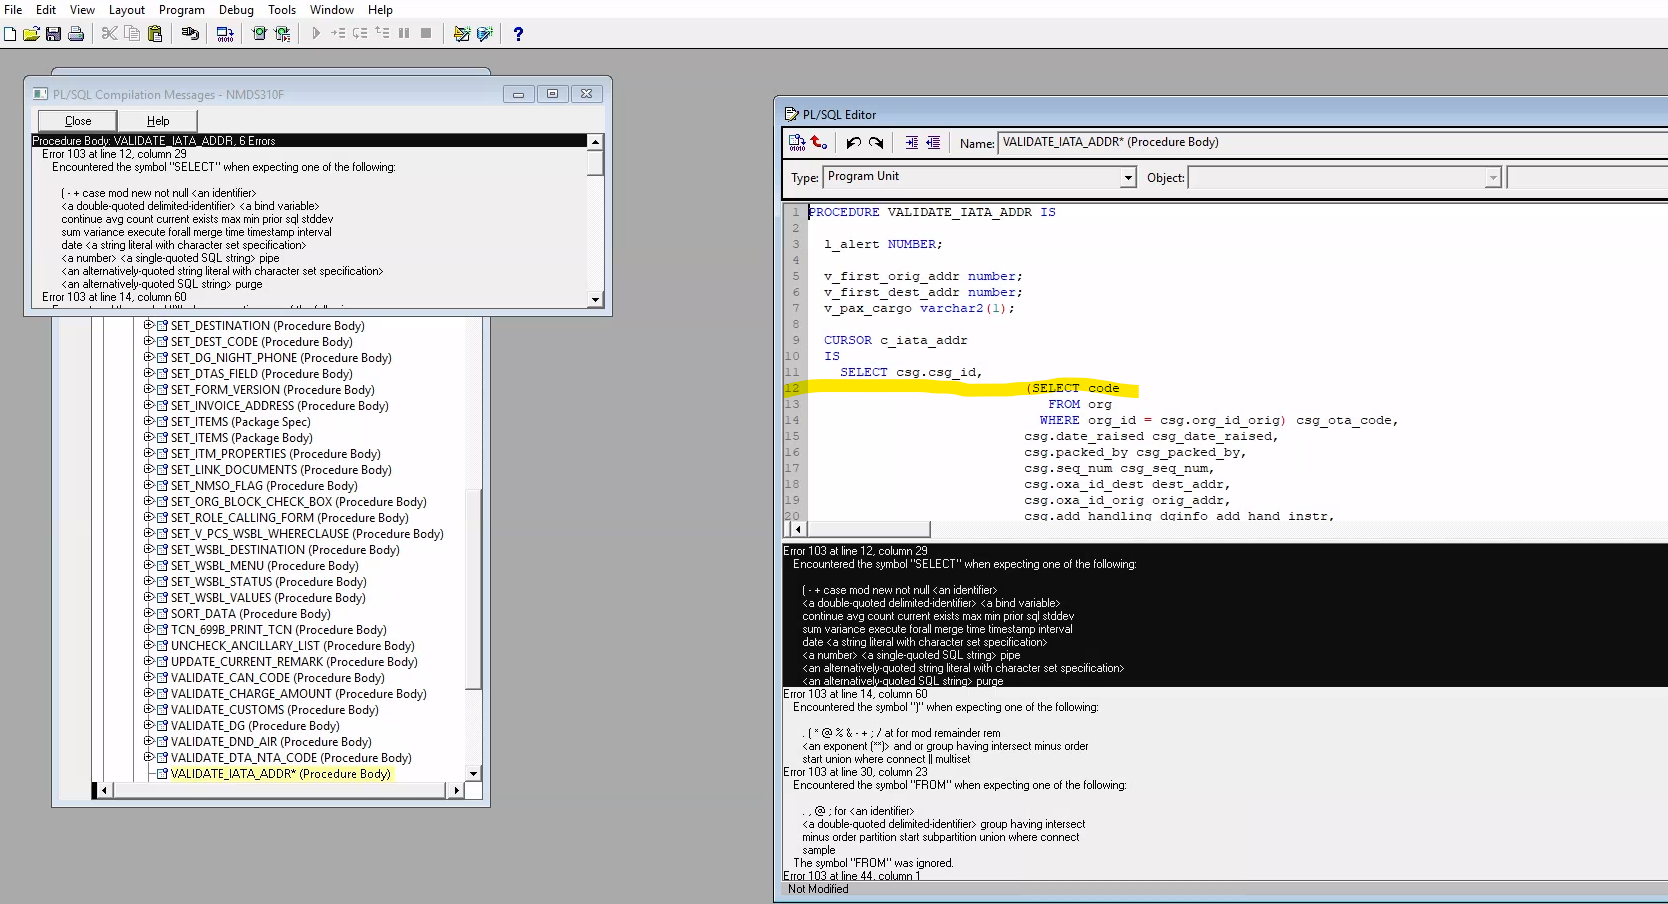
Task: Undo last edit in the PL/SQL Editor
Action: (x=853, y=143)
